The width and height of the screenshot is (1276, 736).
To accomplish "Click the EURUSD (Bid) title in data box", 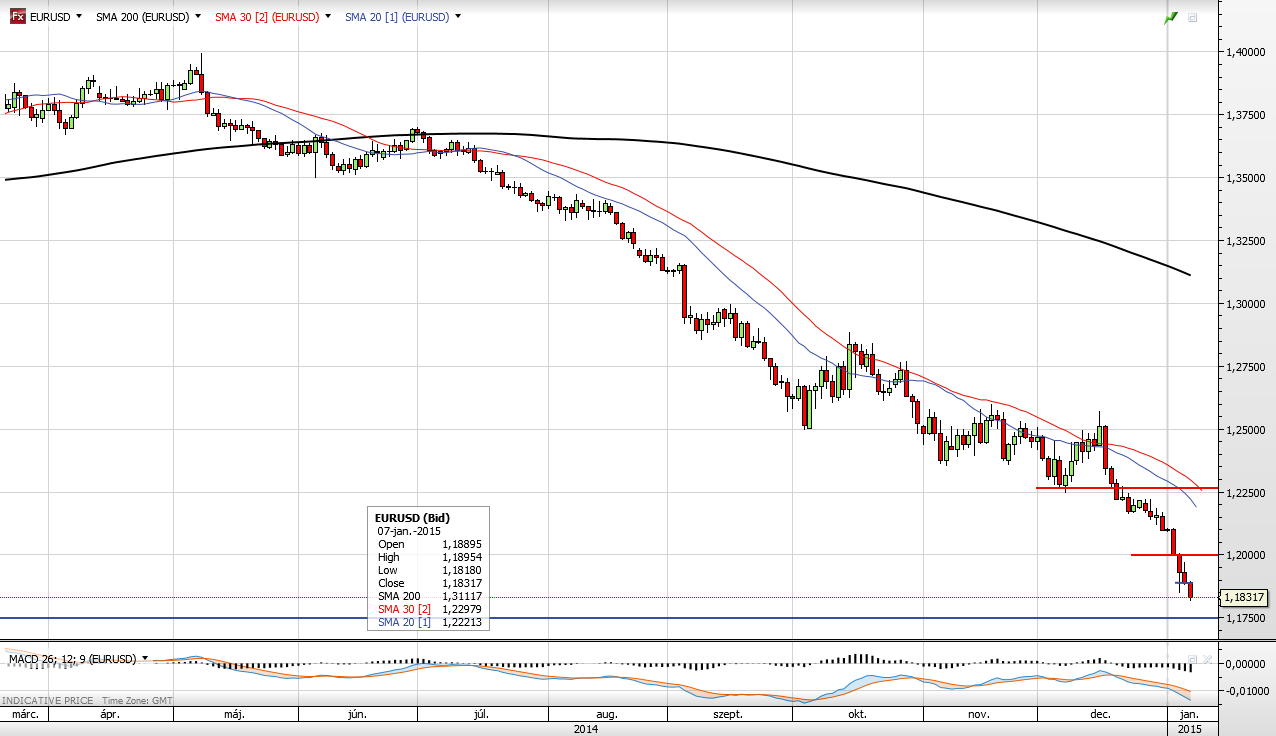I will pos(413,518).
